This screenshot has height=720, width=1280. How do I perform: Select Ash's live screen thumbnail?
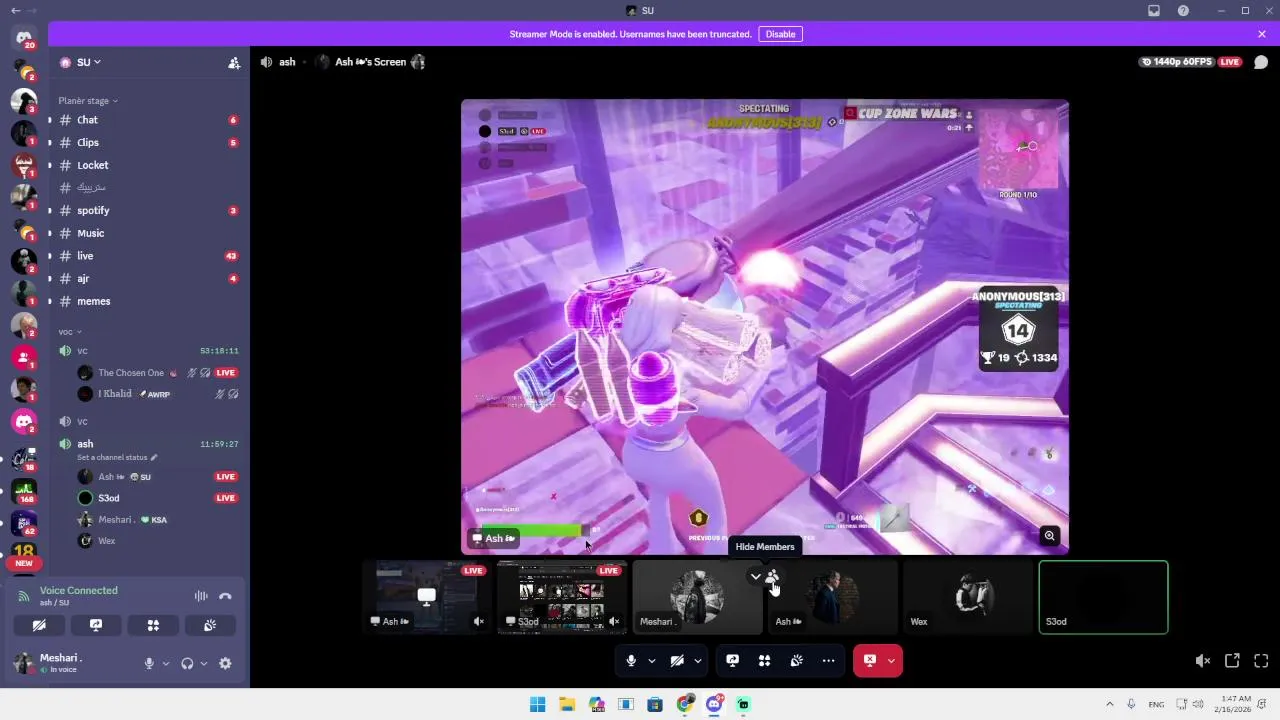pos(427,597)
